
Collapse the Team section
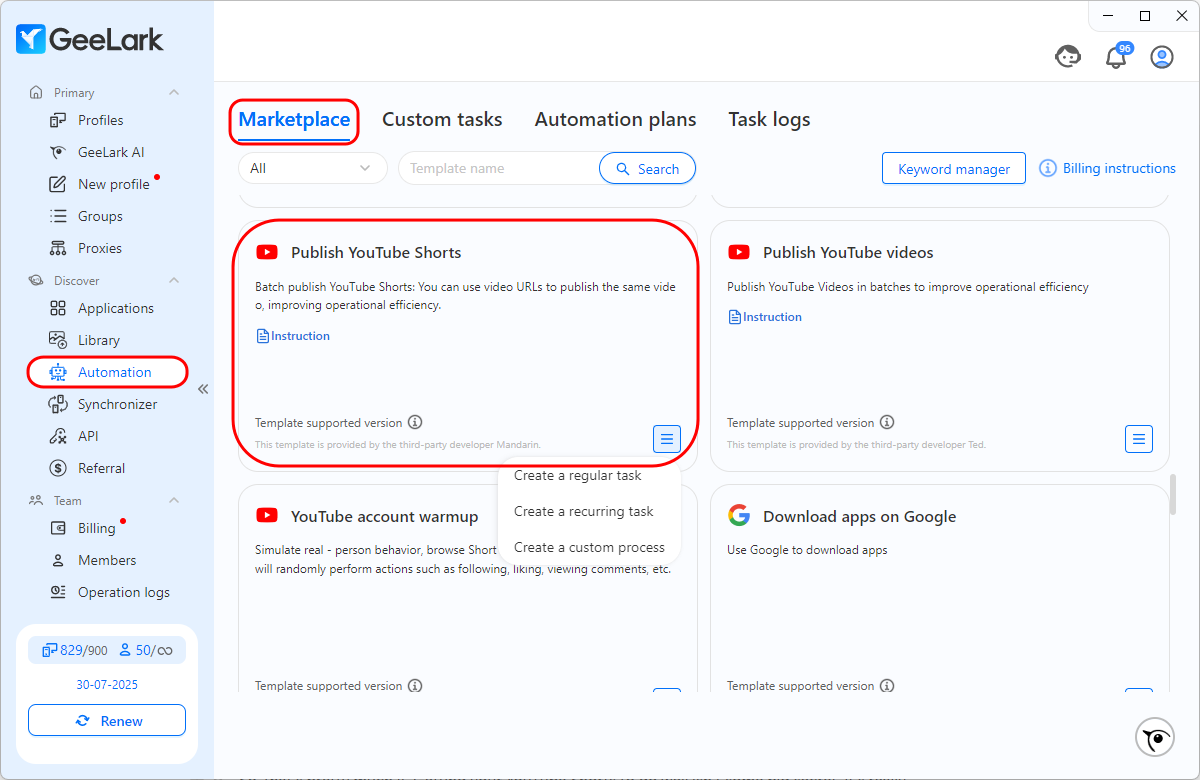(x=174, y=500)
